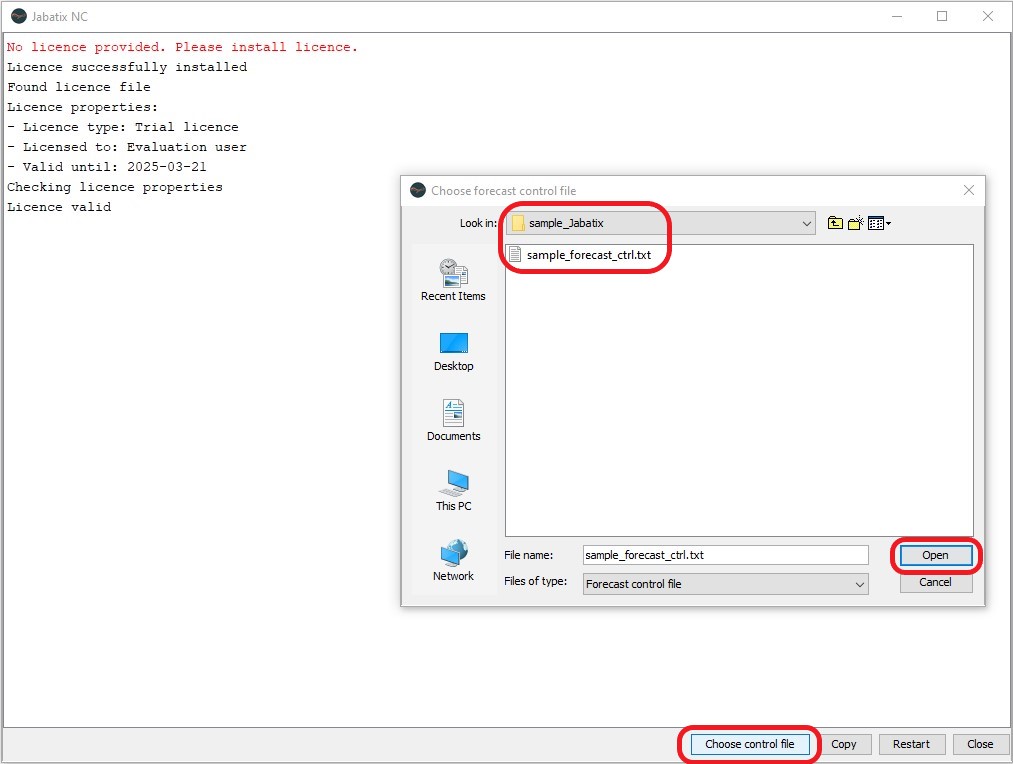Click the 'Licence successfully installed' log line
This screenshot has width=1013, height=764.
[x=127, y=67]
